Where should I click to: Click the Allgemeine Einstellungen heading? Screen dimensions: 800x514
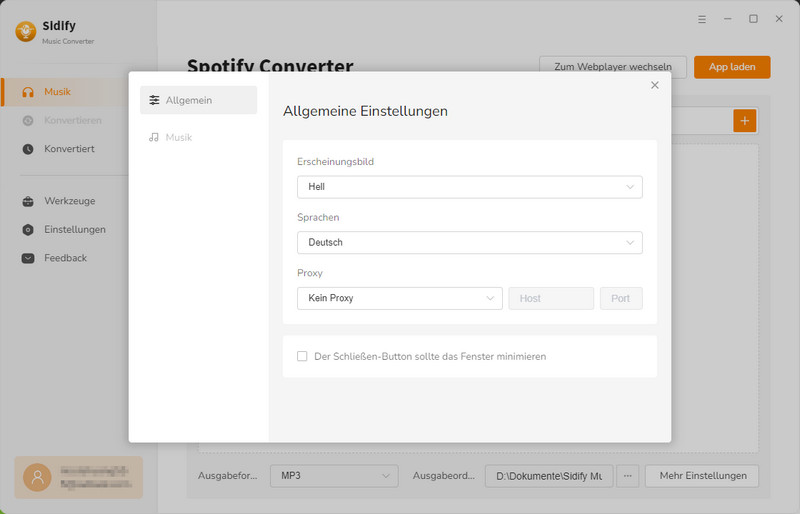point(365,111)
